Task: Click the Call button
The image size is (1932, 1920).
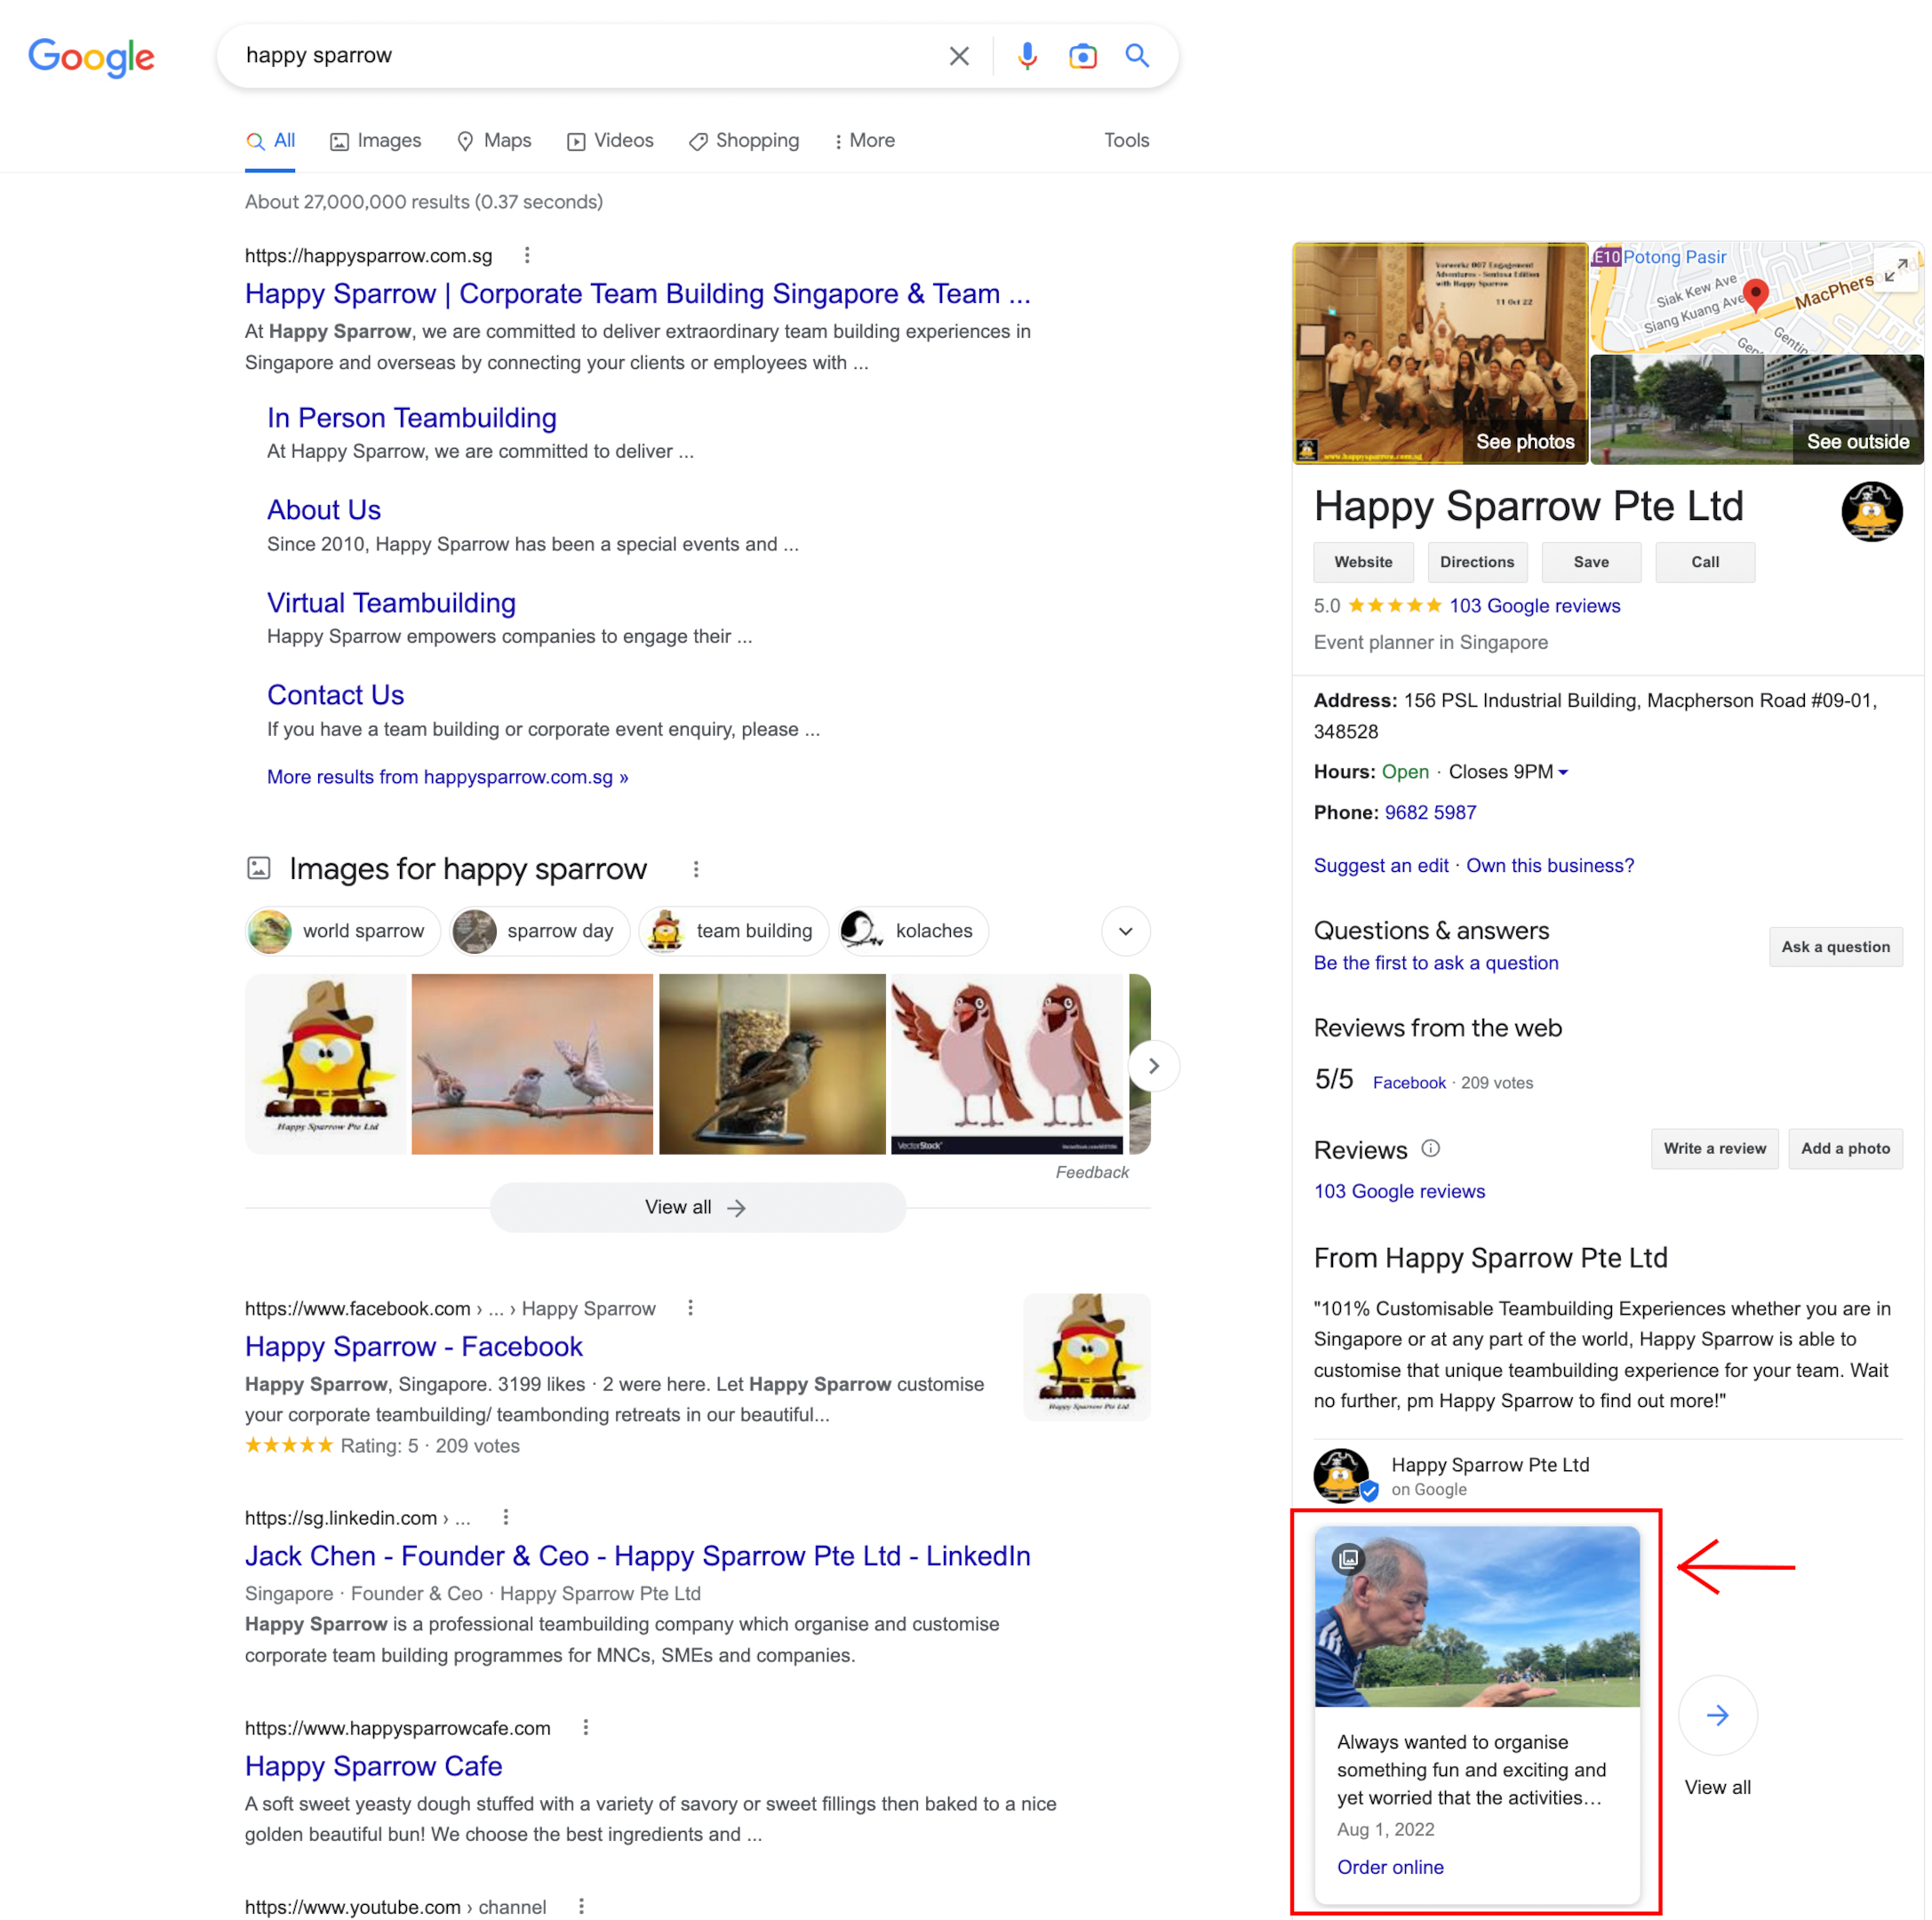Action: [x=1705, y=562]
